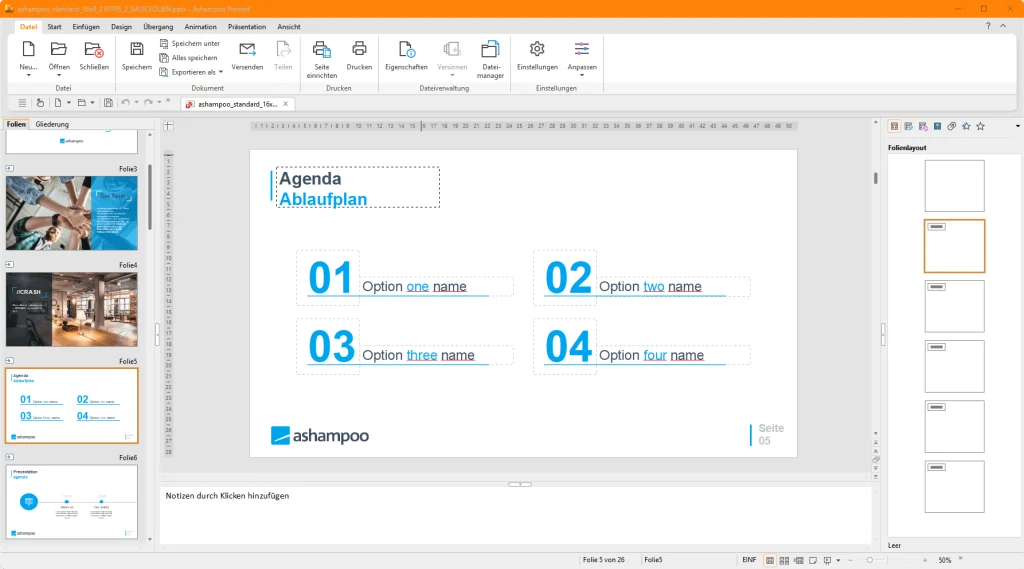Toggle the Folie5 slide marker icon
The height and width of the screenshot is (569, 1024).
coord(10,361)
